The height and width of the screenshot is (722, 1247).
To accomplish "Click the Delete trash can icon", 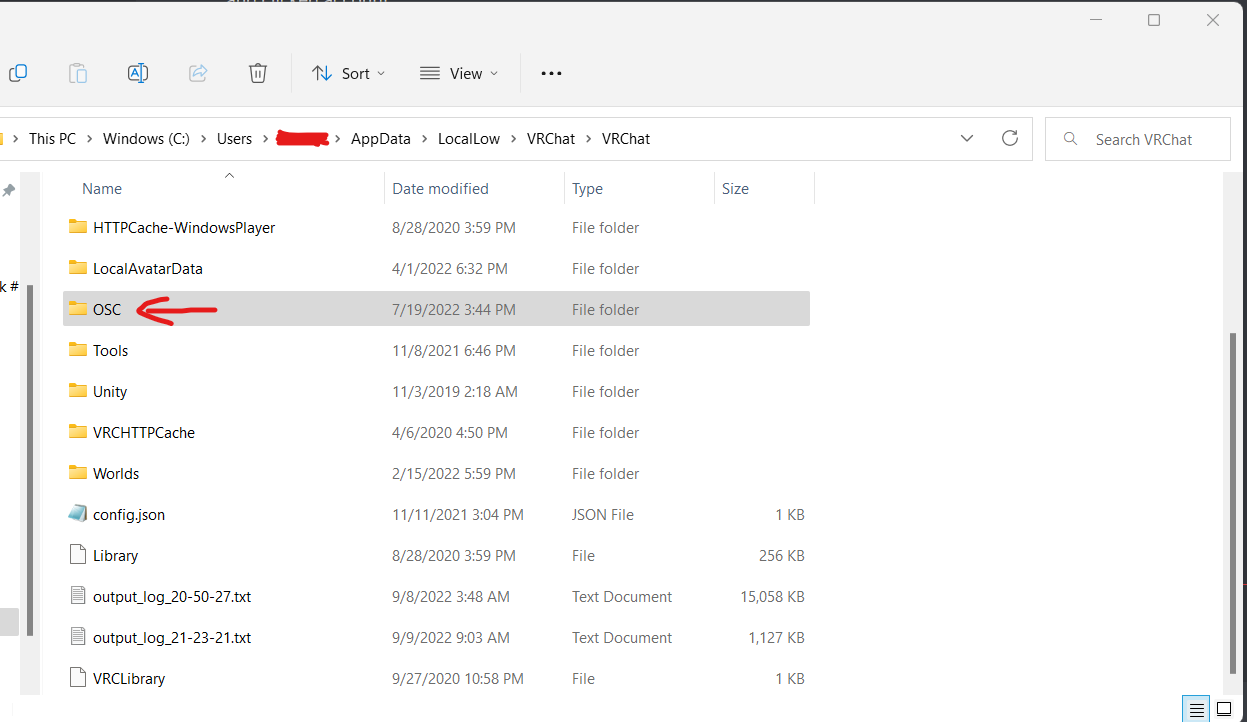I will click(258, 73).
